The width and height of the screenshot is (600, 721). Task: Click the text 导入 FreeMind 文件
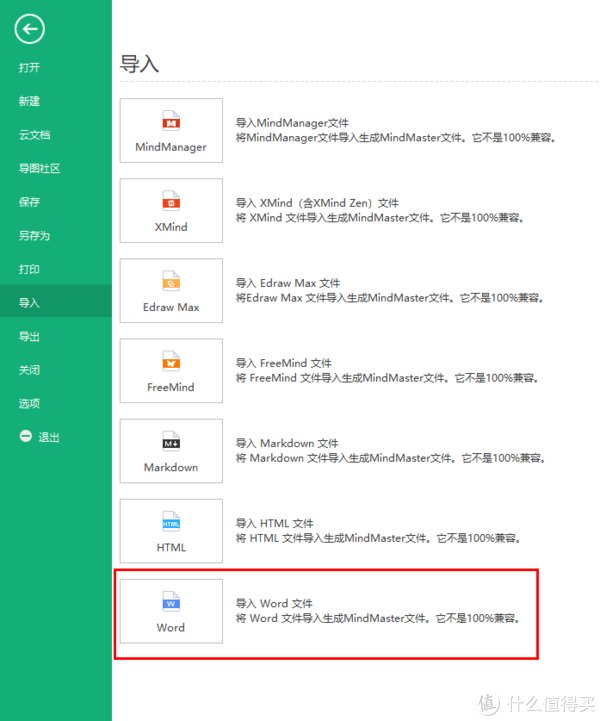[x=284, y=363]
